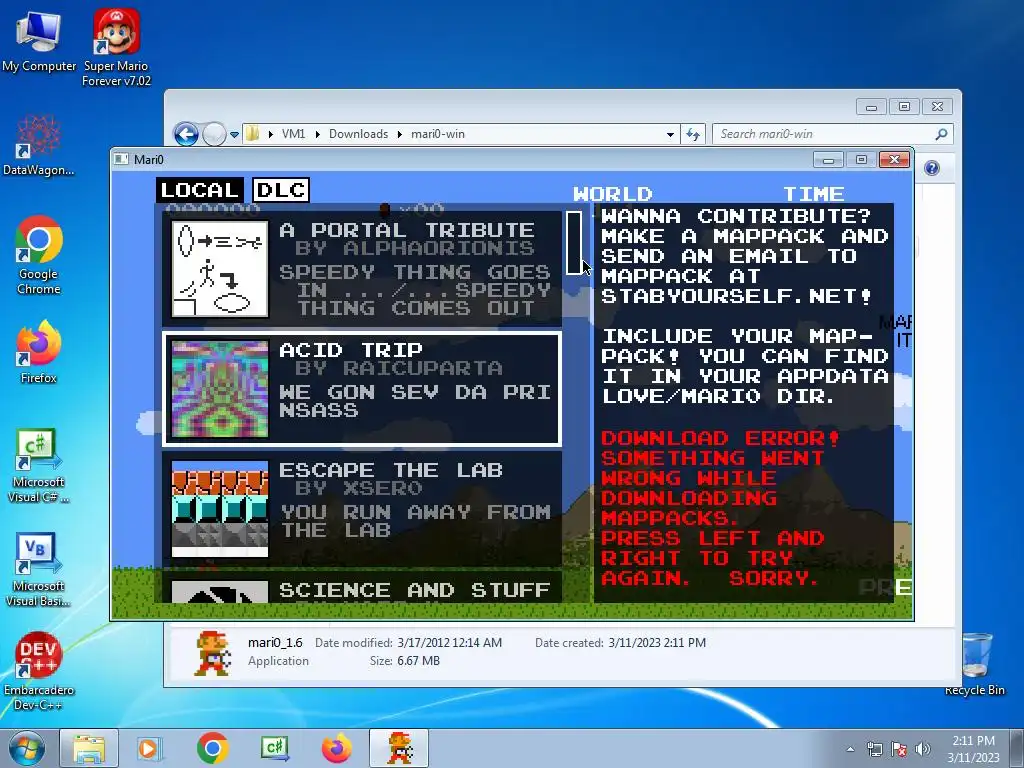Image resolution: width=1024 pixels, height=768 pixels.
Task: Open Action Center flag icon
Action: click(x=899, y=749)
